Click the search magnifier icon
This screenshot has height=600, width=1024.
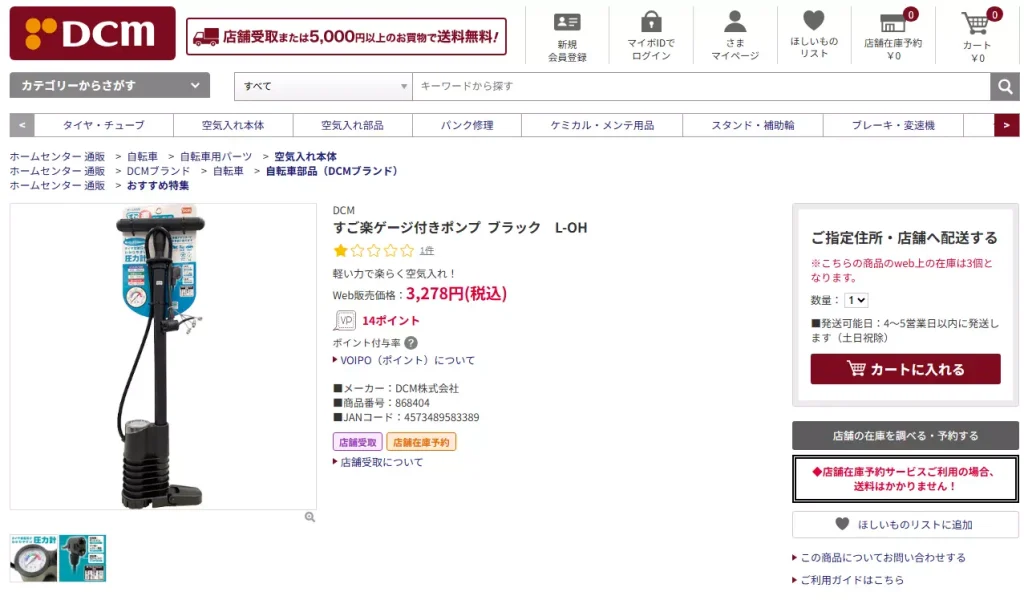pos(1005,87)
